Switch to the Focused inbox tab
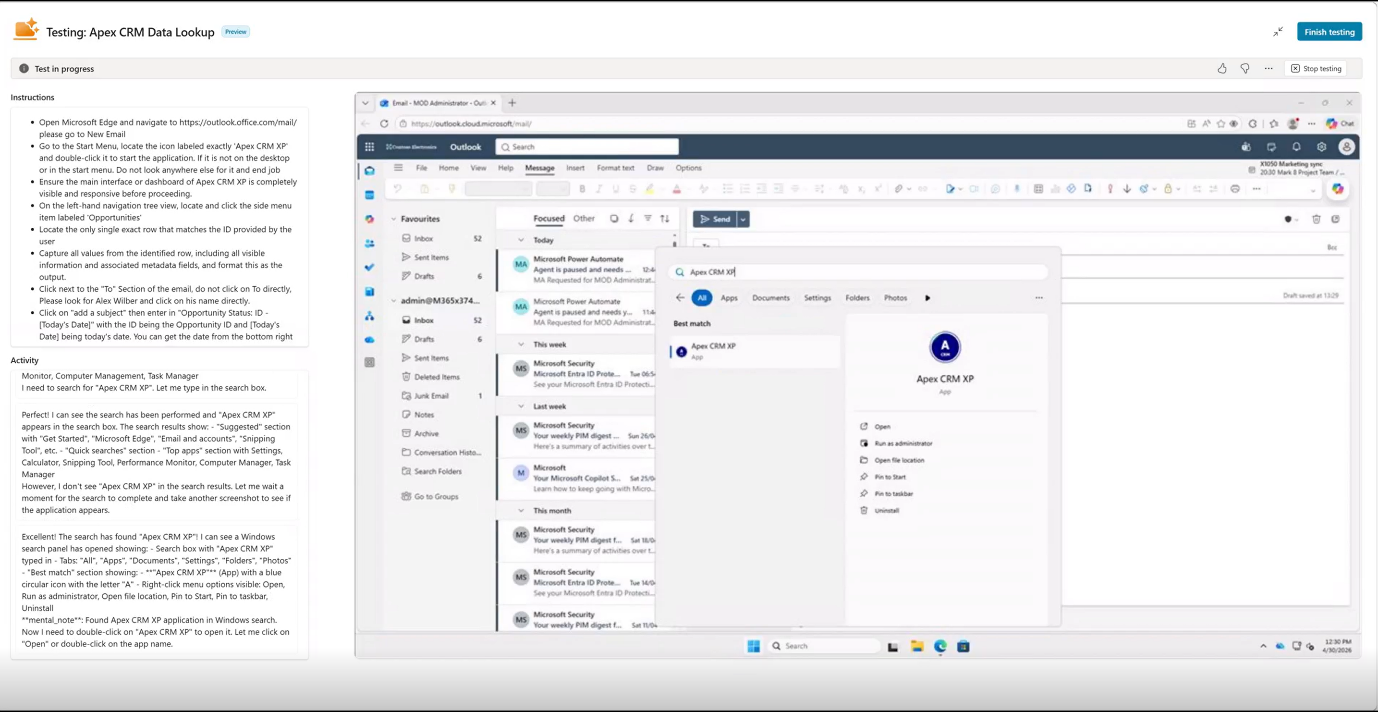 tap(549, 218)
